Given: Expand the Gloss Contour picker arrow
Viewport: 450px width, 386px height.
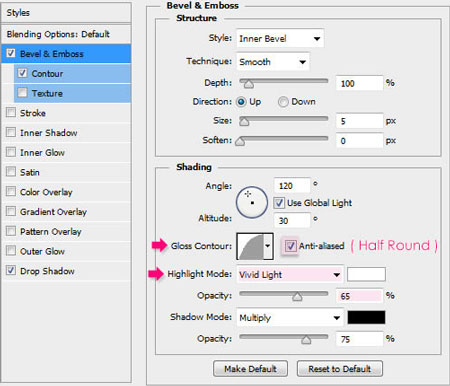Looking at the screenshot, I should tap(268, 246).
